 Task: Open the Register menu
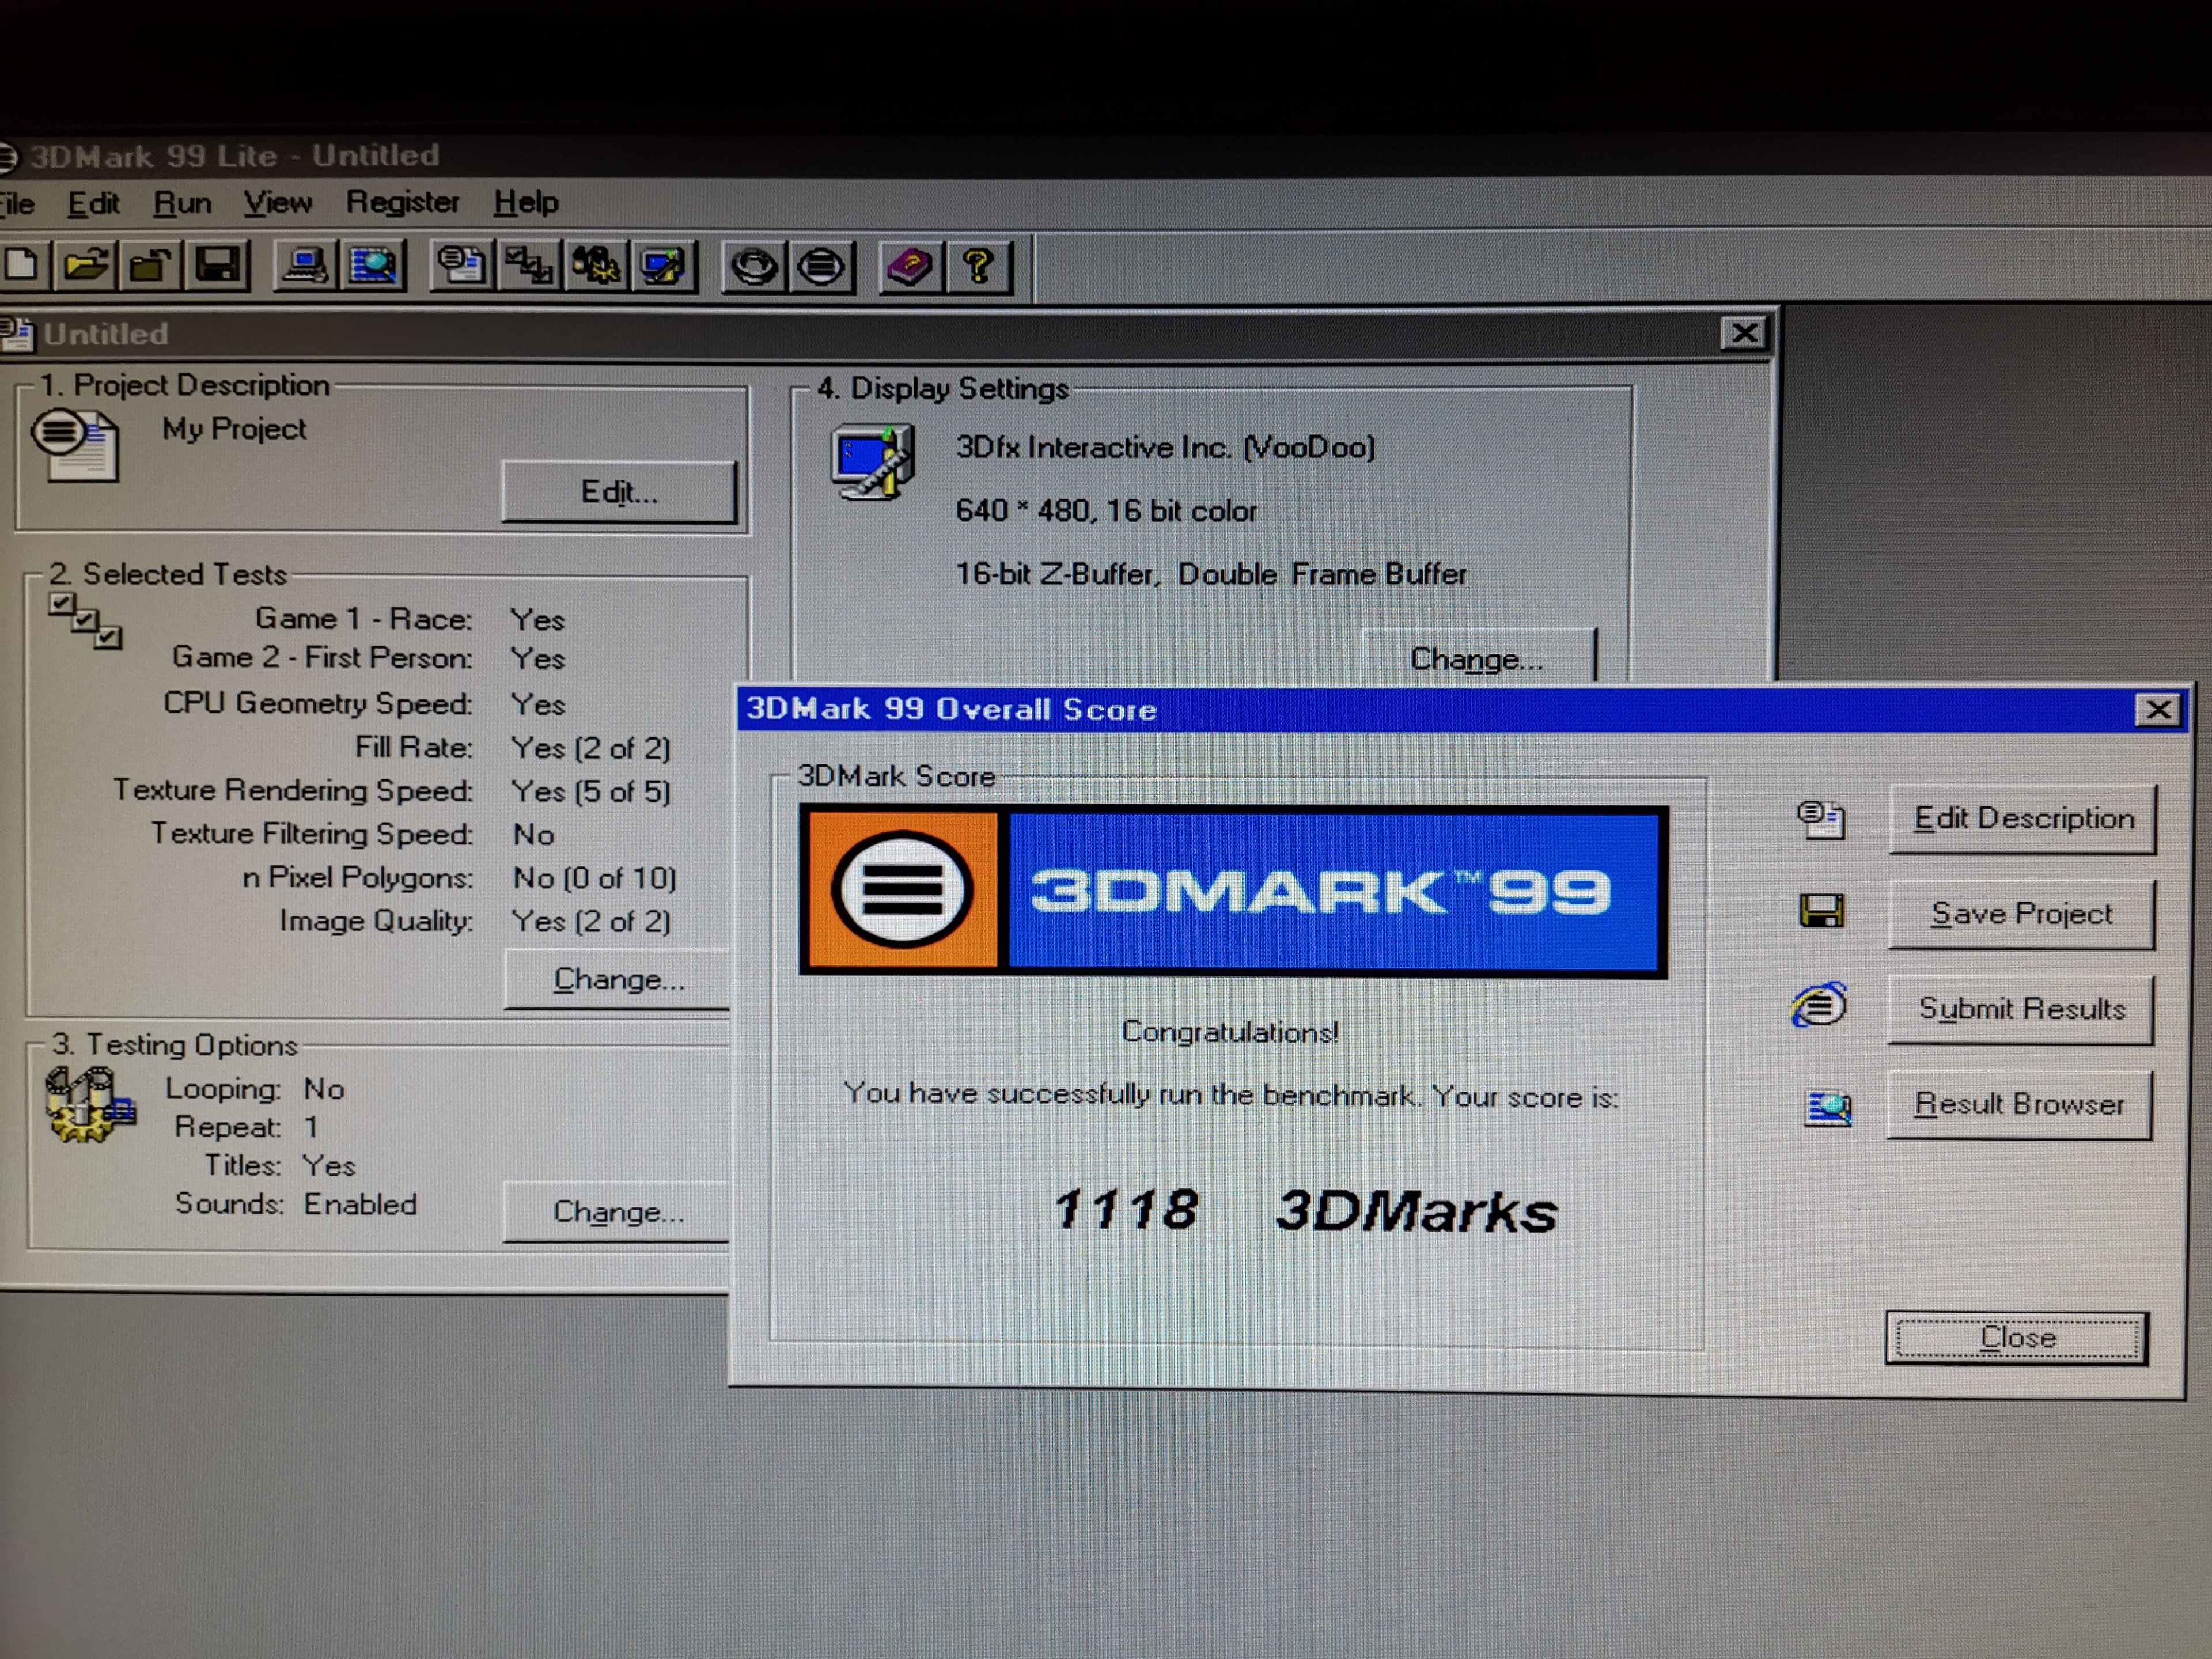point(402,202)
